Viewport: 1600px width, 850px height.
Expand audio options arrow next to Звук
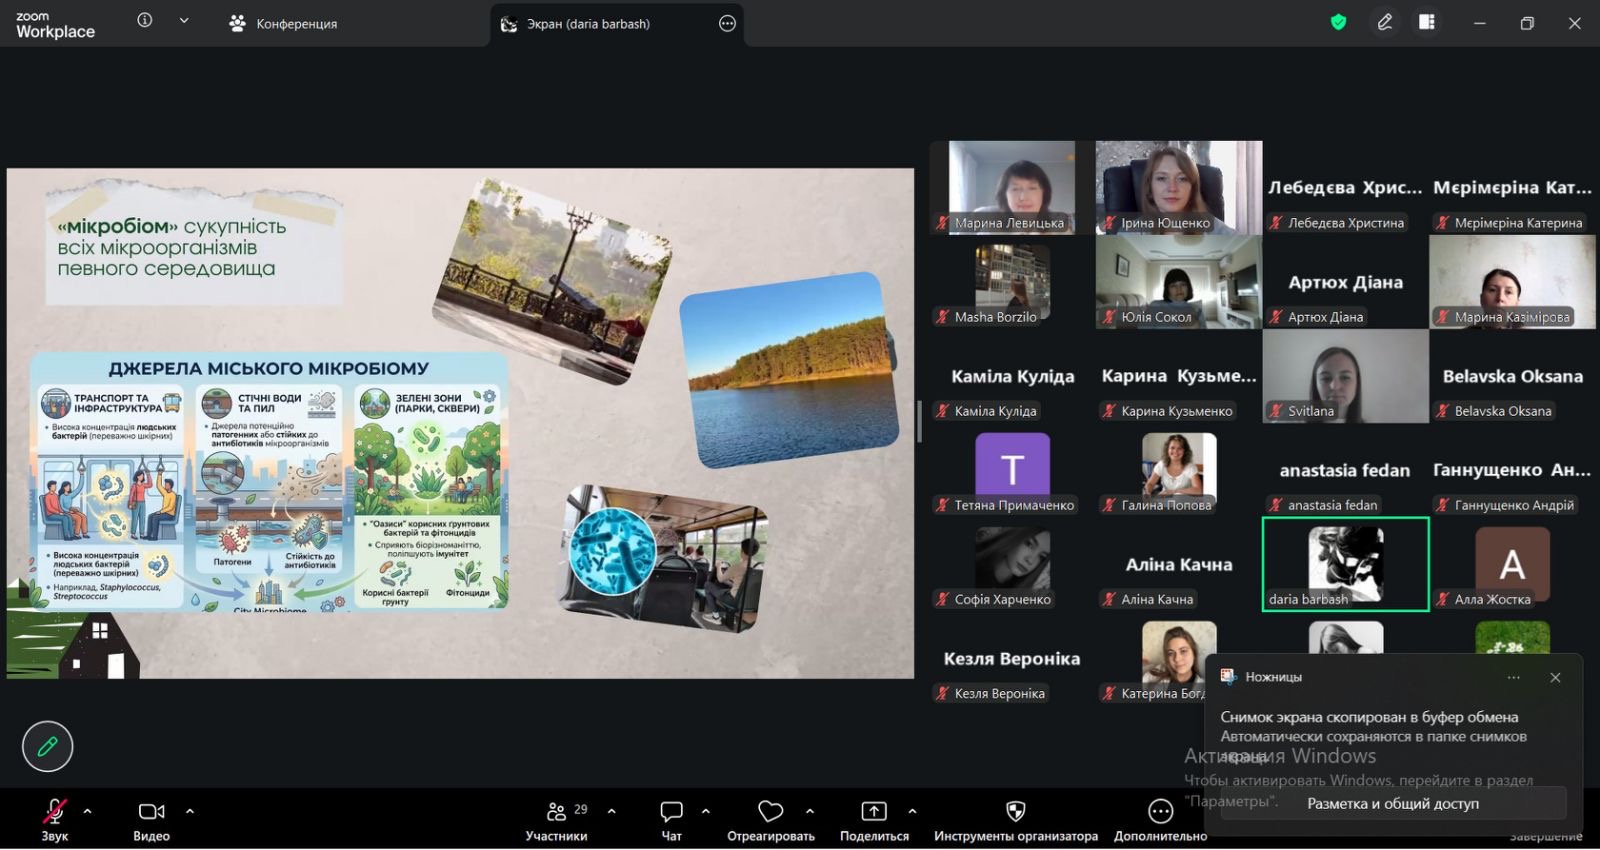point(88,811)
